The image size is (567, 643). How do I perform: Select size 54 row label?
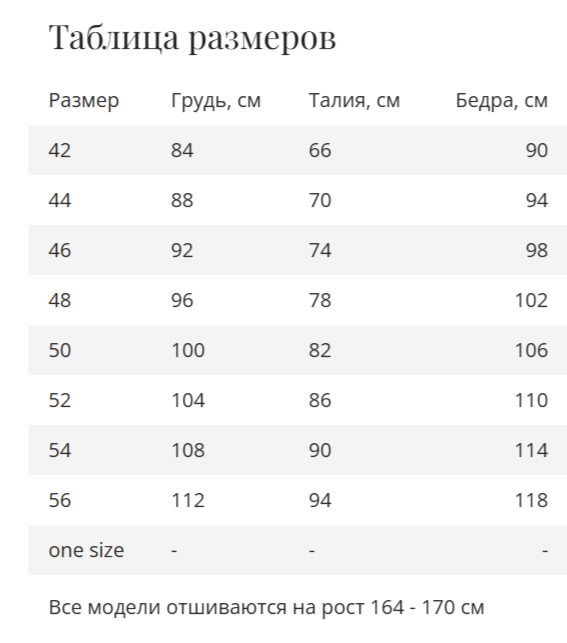click(60, 450)
